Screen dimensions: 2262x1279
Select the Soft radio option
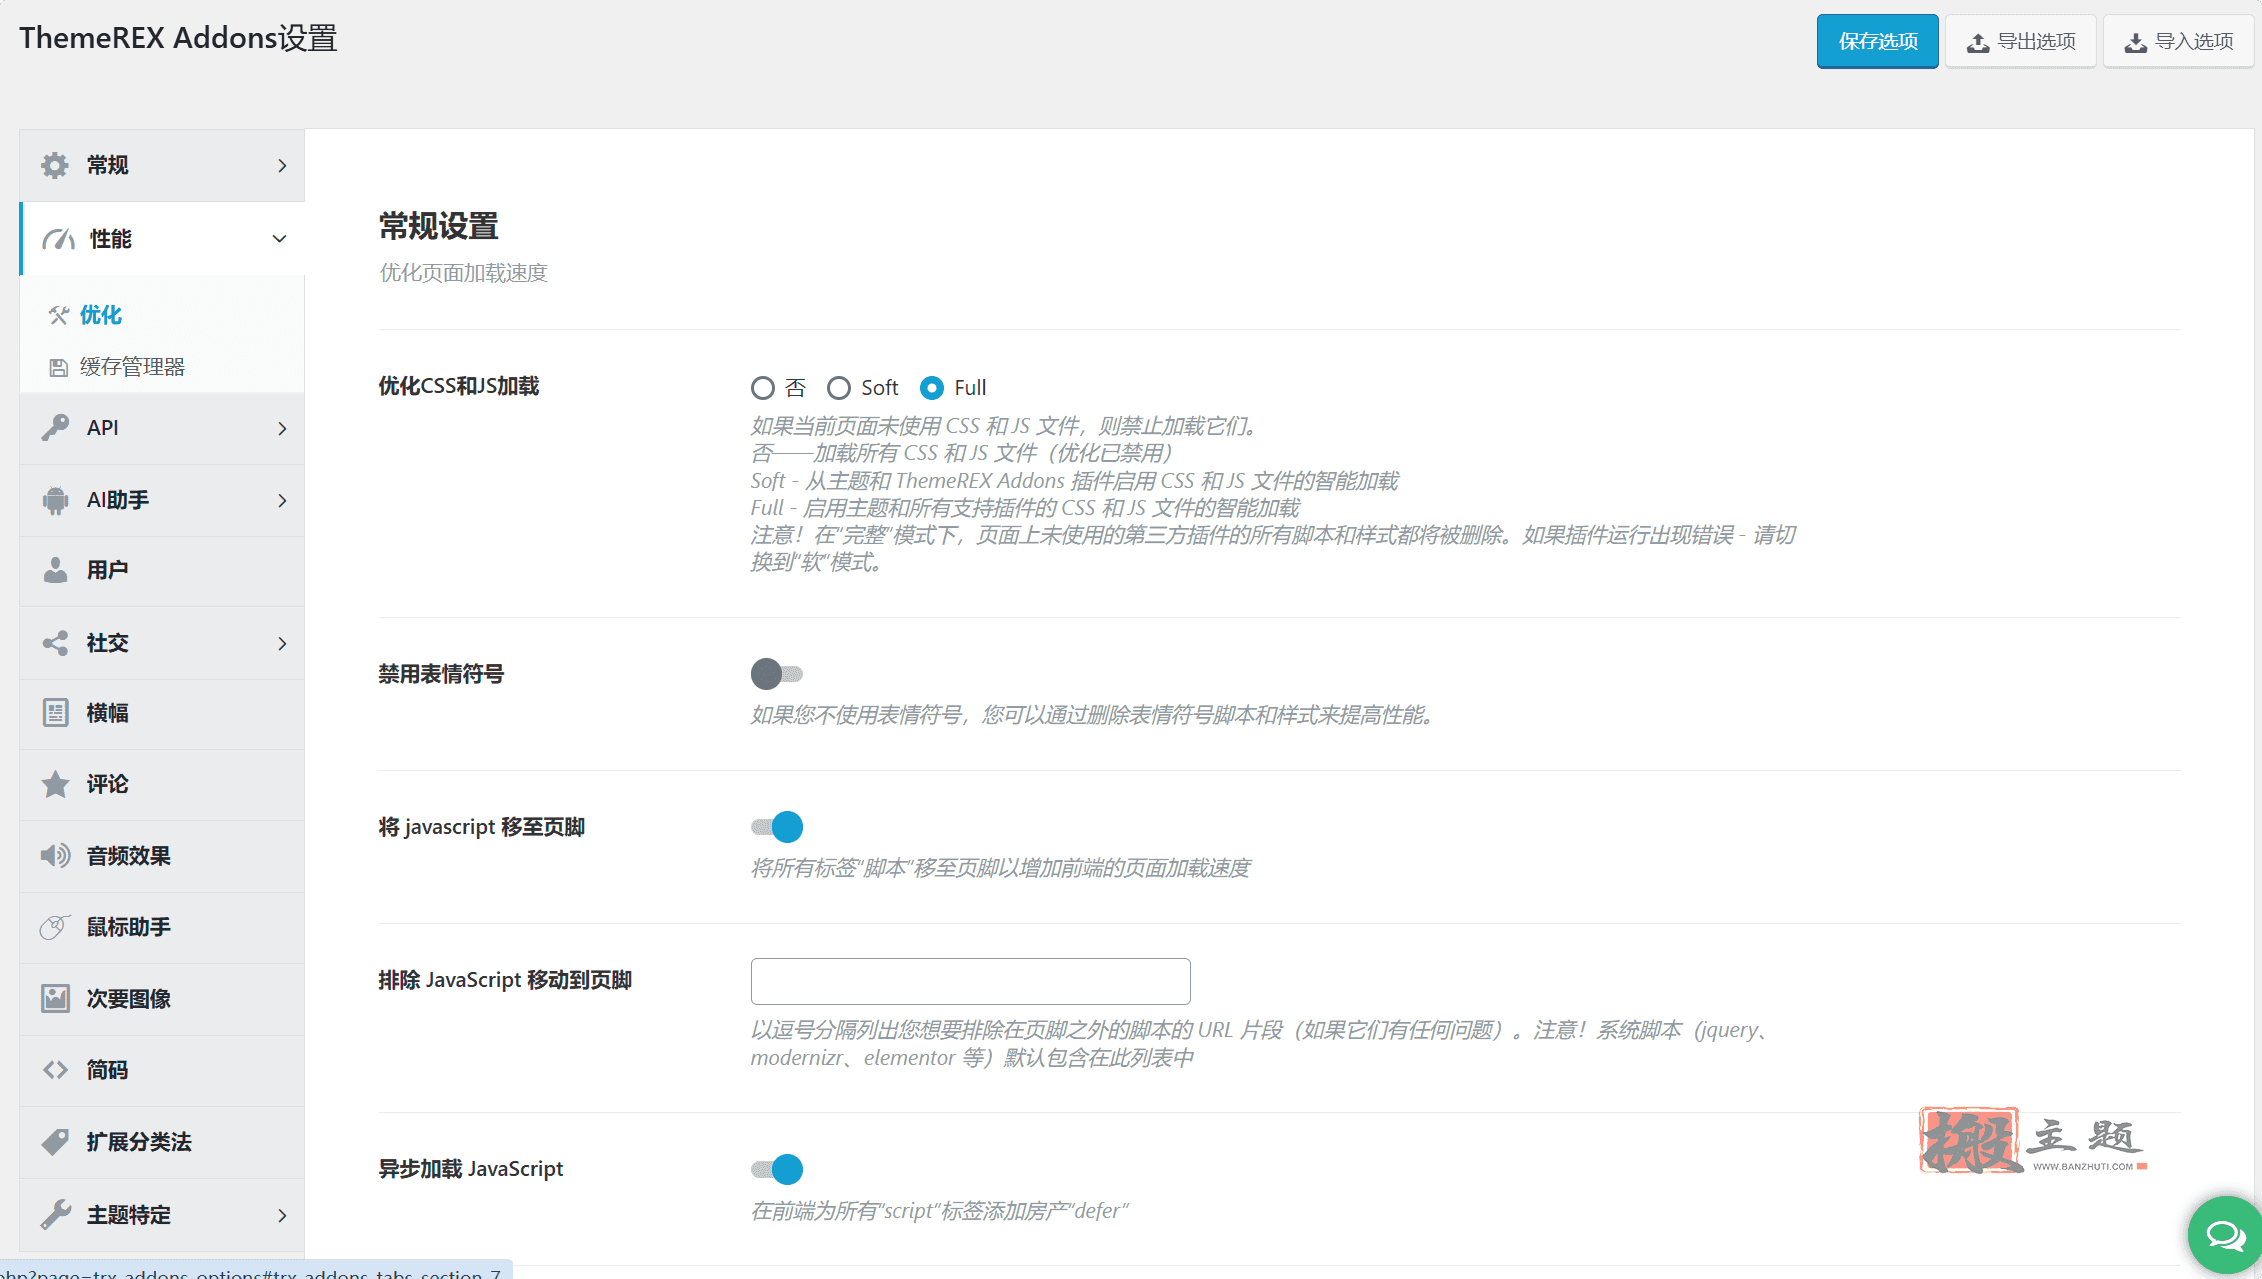[839, 388]
